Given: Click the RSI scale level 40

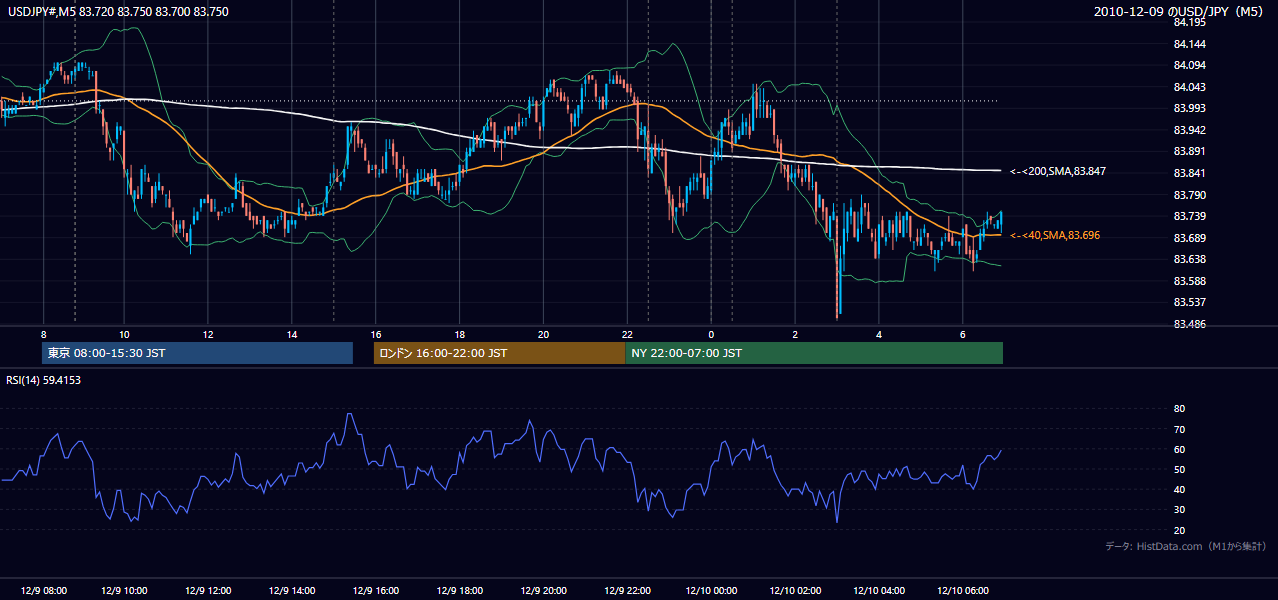Looking at the screenshot, I should click(1179, 489).
